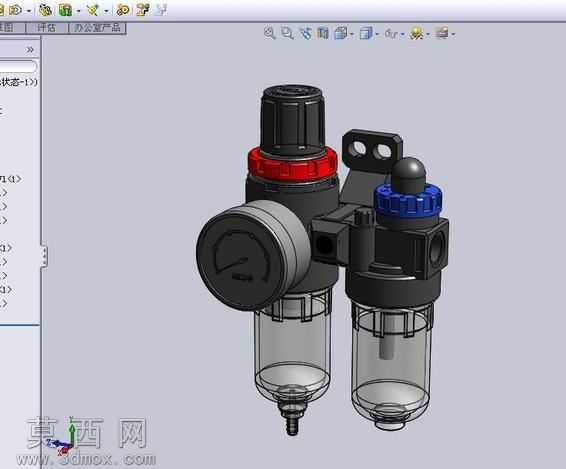Click the Apply Scene landscape icon
This screenshot has width=566, height=469.
442,33
